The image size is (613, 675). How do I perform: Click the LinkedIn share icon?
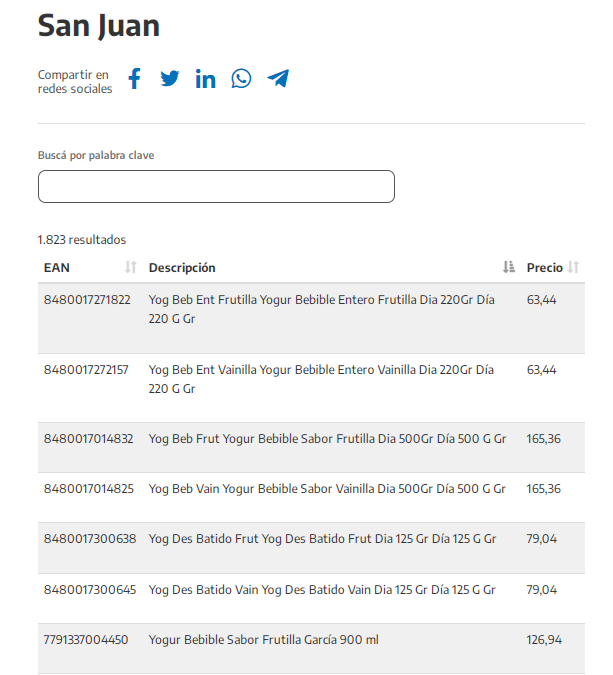(205, 79)
